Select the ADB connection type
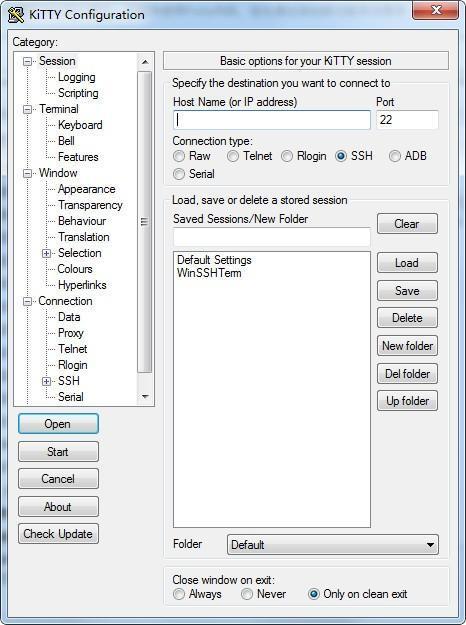 point(395,156)
